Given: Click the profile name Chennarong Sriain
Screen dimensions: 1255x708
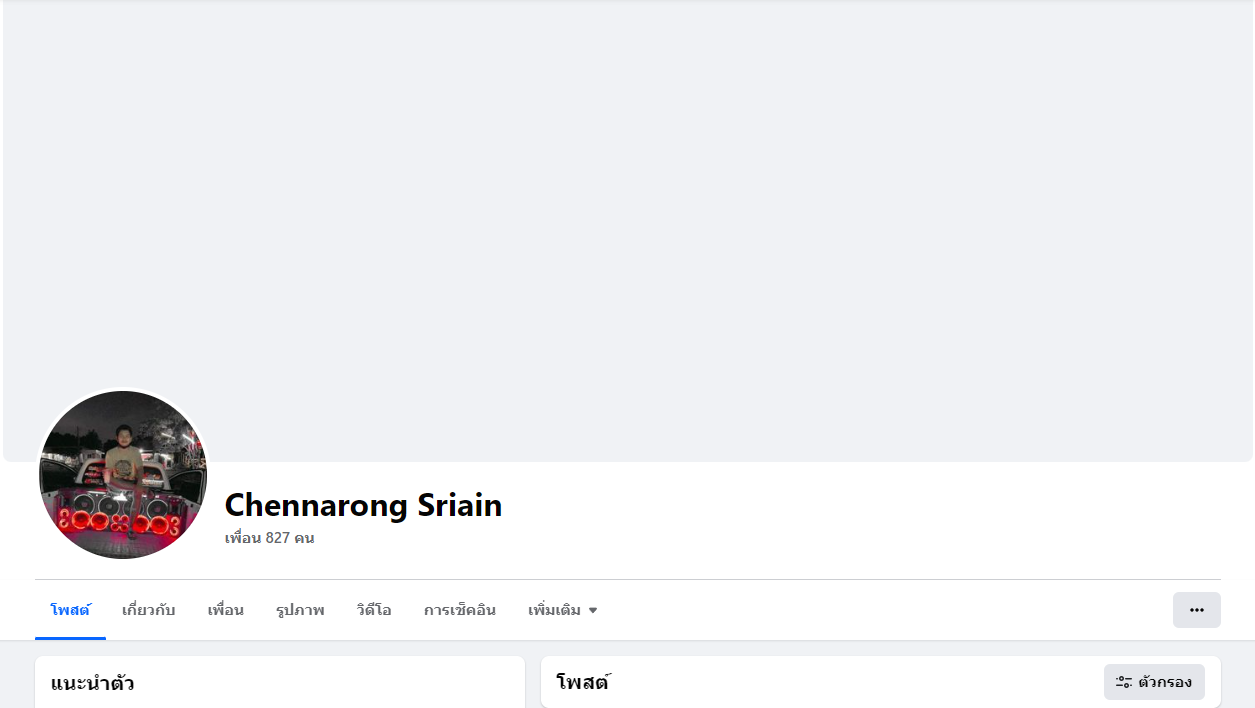Looking at the screenshot, I should pos(363,505).
